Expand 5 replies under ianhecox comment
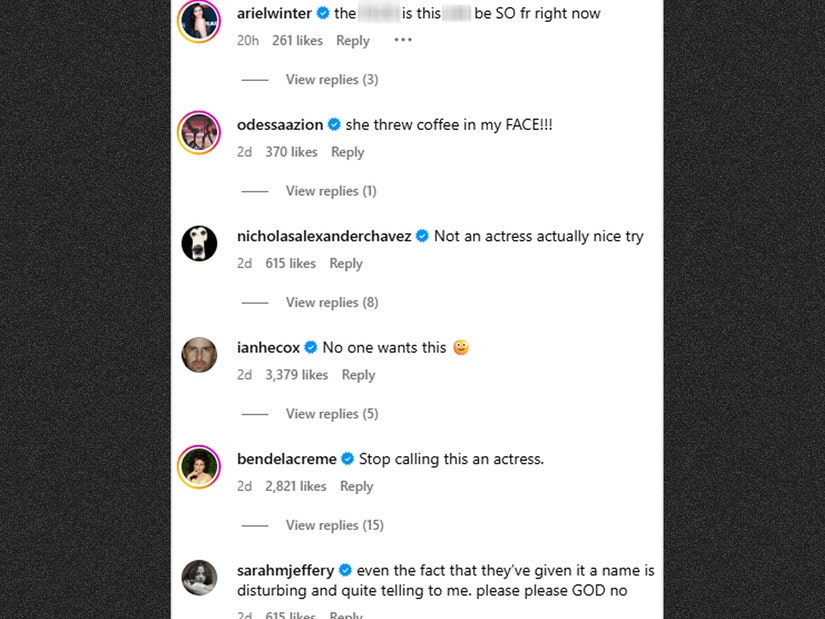This screenshot has height=619, width=825. click(x=331, y=414)
